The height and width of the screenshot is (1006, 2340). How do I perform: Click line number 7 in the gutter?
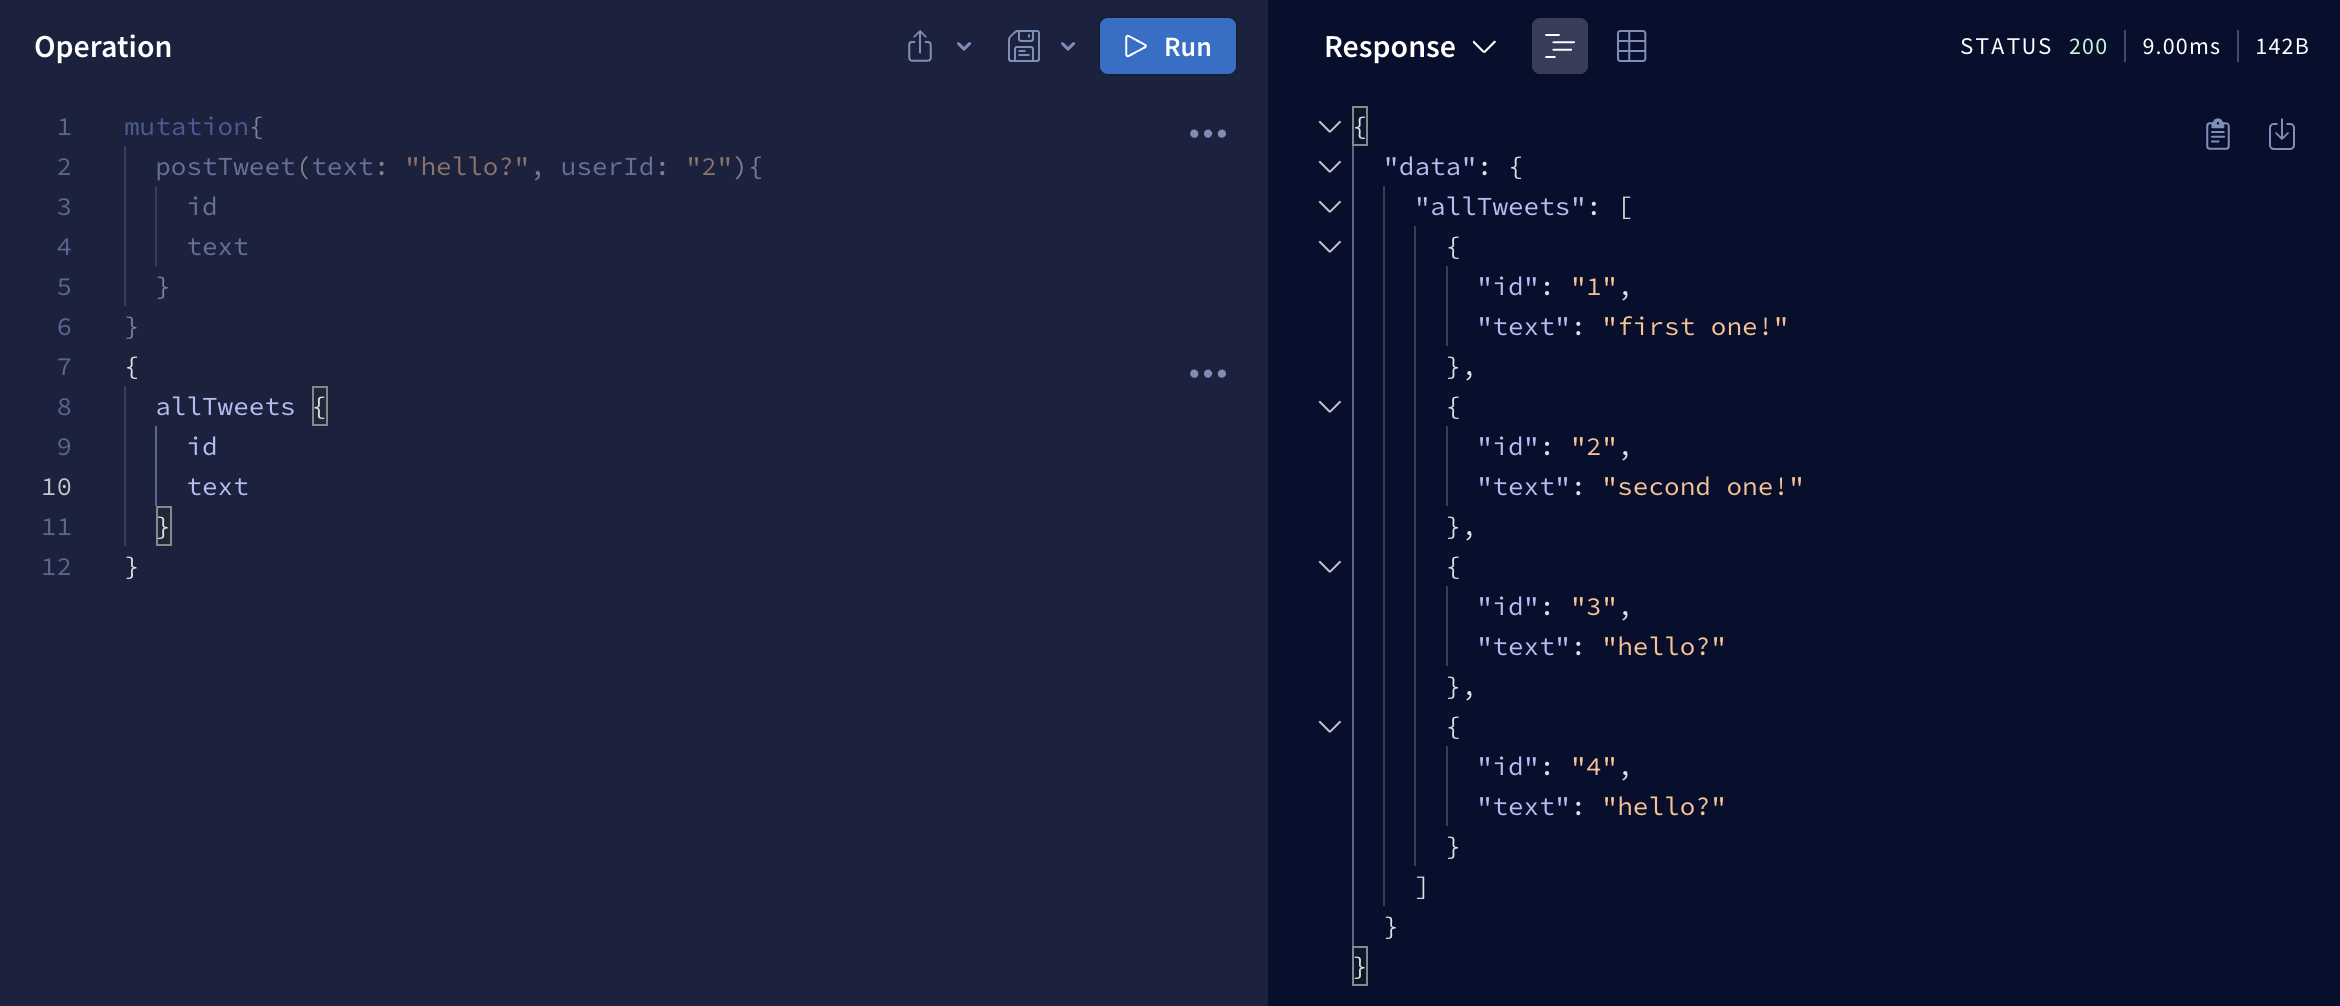pos(64,367)
